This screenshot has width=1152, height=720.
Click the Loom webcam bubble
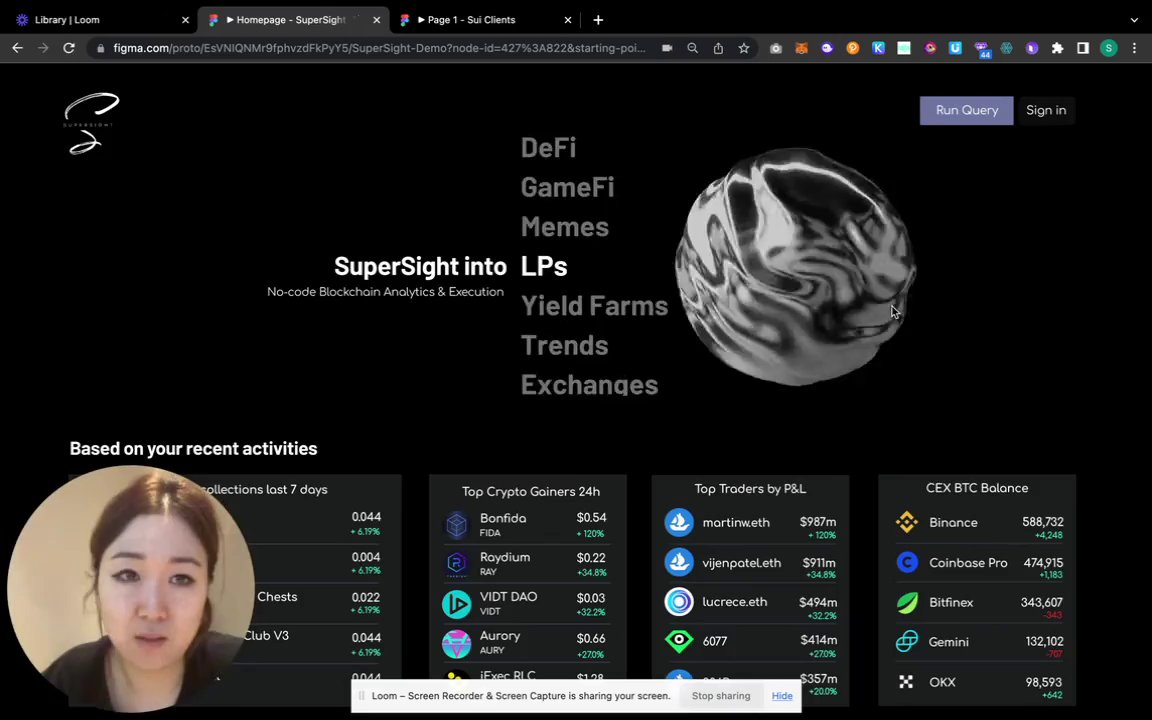coord(131,588)
